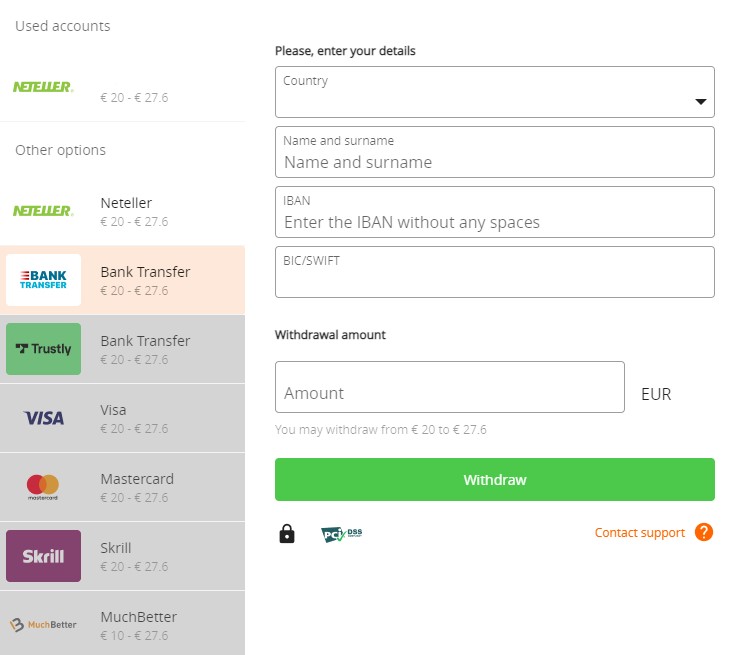The width and height of the screenshot is (739, 655).
Task: Pick the Visa card logo
Action: coord(43,418)
